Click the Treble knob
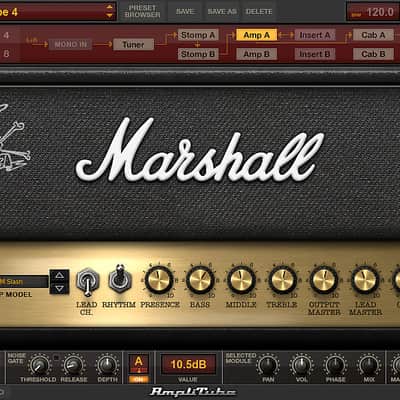 283,280
